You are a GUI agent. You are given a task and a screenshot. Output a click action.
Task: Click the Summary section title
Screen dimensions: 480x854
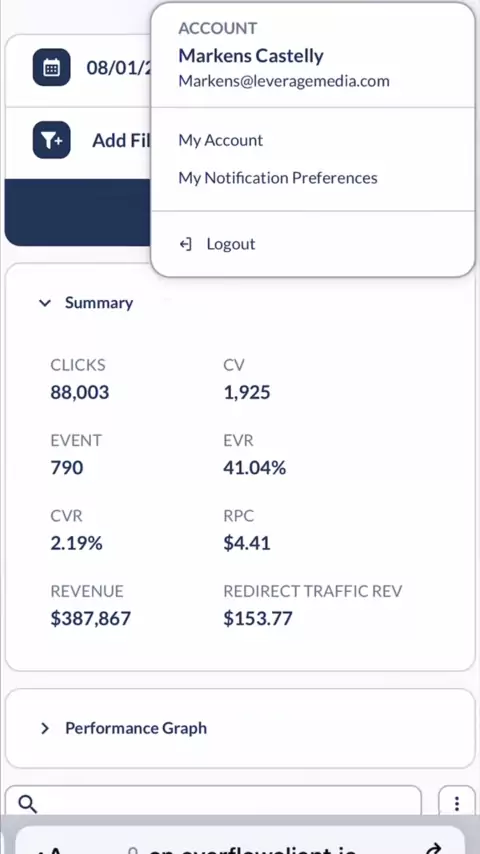point(99,303)
